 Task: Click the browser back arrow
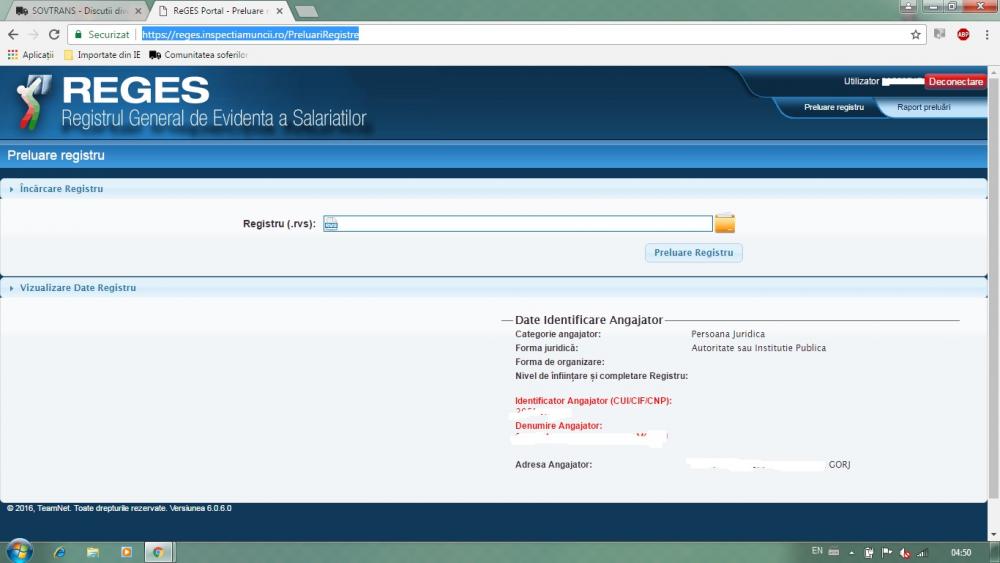tap(13, 34)
